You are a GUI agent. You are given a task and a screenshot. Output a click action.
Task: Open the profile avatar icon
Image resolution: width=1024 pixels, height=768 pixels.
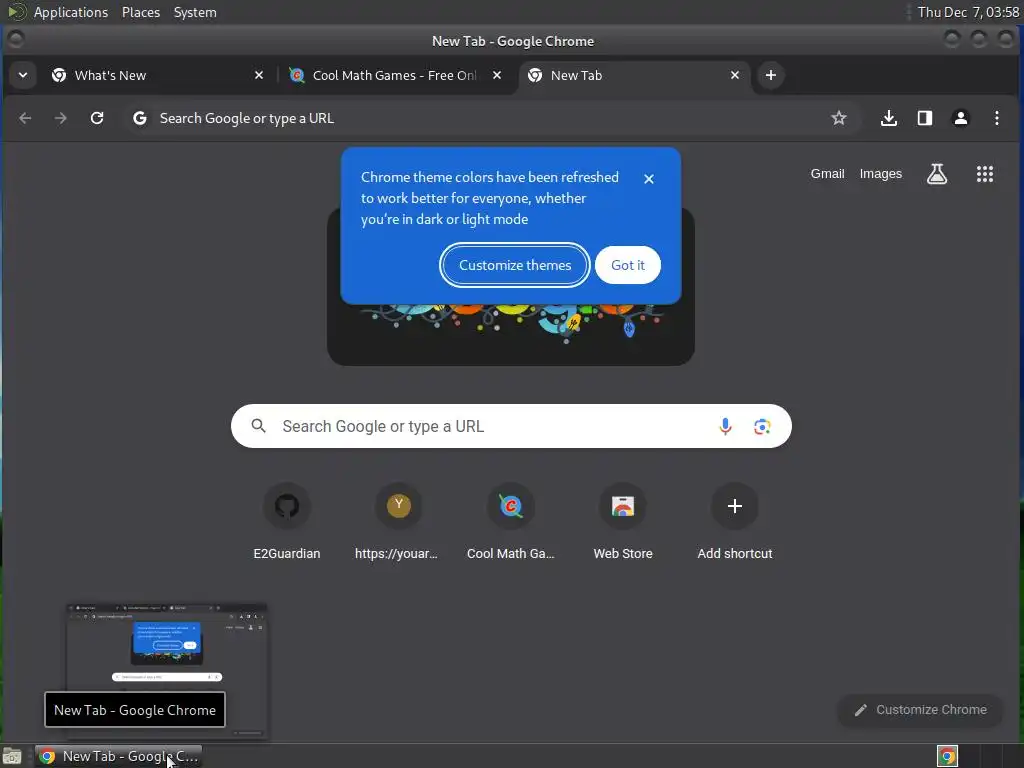(961, 118)
